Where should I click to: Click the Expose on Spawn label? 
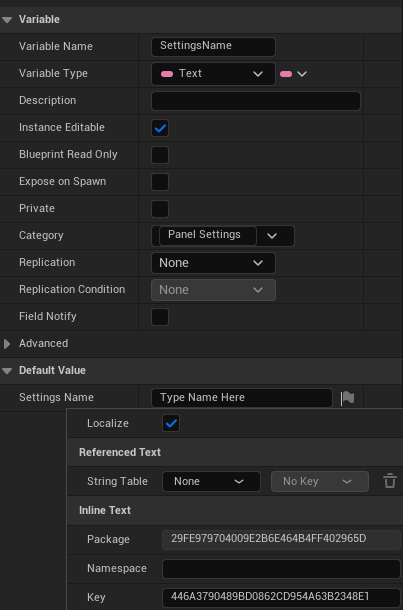tap(63, 182)
